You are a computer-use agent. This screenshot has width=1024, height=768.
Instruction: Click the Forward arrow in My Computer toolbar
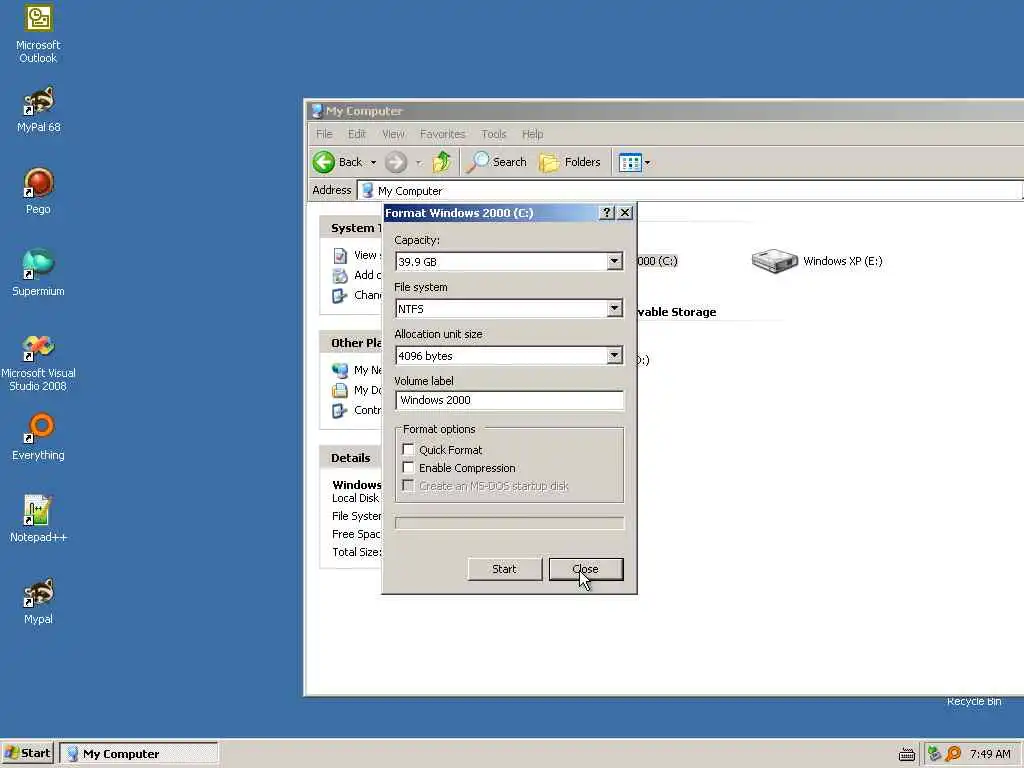click(396, 162)
